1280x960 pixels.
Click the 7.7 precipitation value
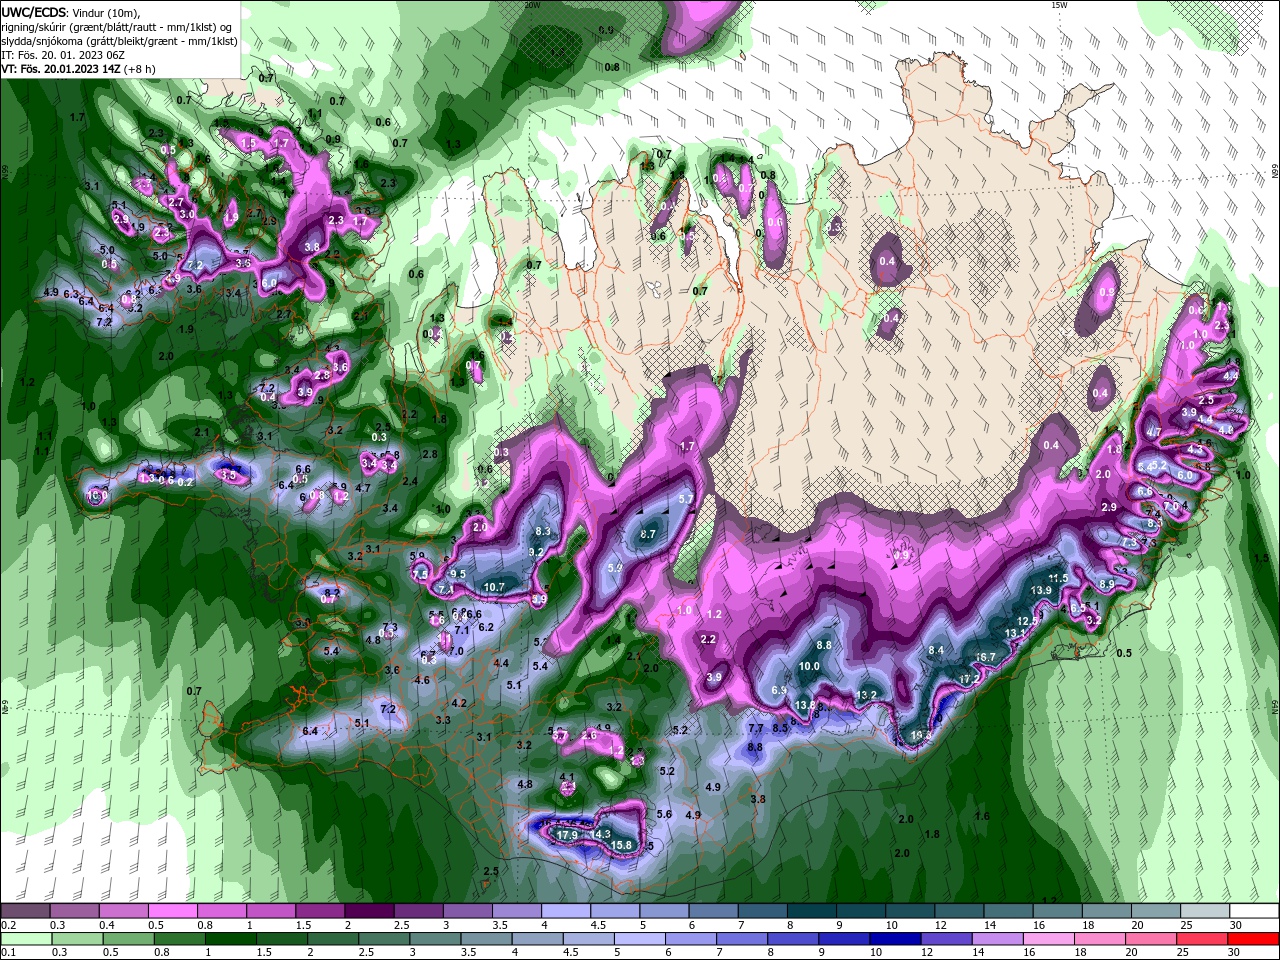point(756,729)
